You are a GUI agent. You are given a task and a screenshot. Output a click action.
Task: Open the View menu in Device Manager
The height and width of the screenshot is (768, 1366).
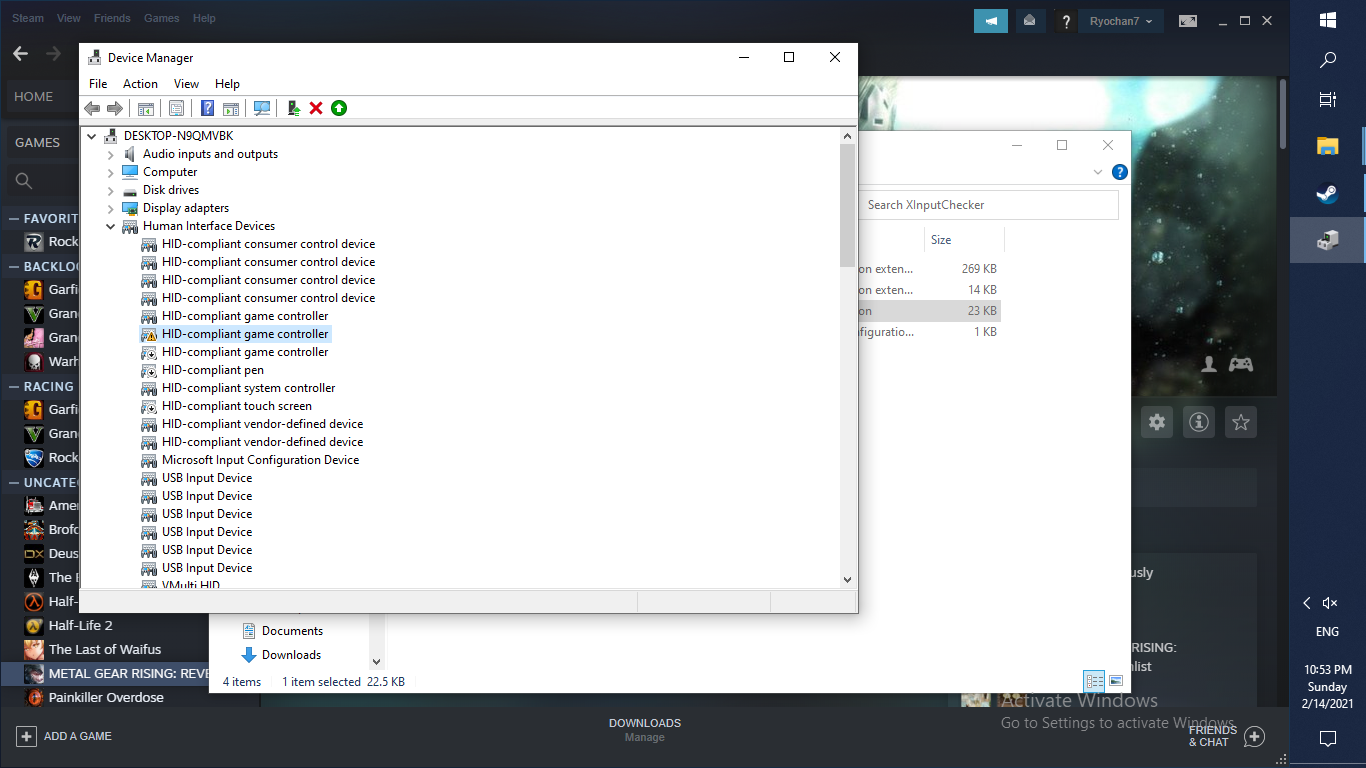click(186, 83)
